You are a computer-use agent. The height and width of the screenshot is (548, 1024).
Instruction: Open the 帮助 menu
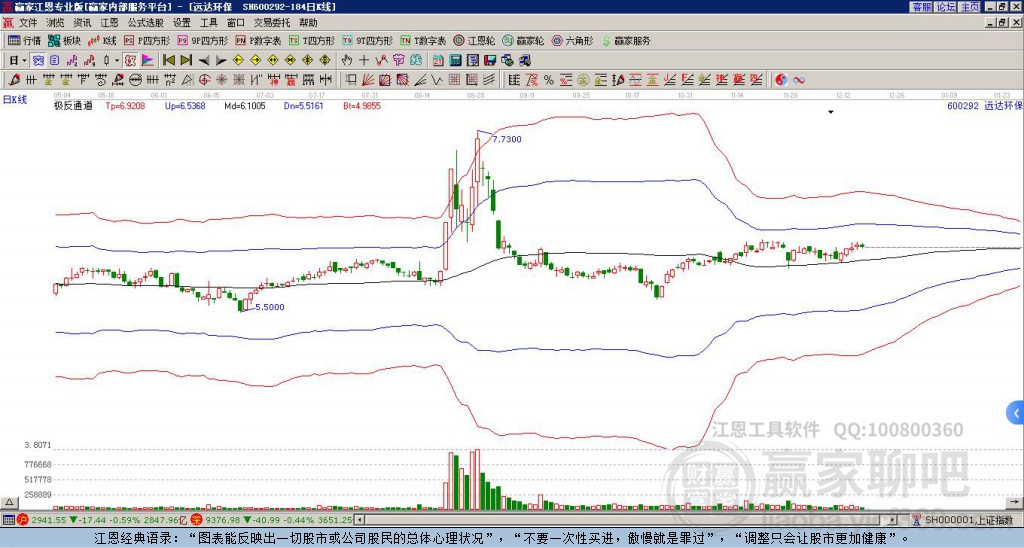pyautogui.click(x=308, y=23)
